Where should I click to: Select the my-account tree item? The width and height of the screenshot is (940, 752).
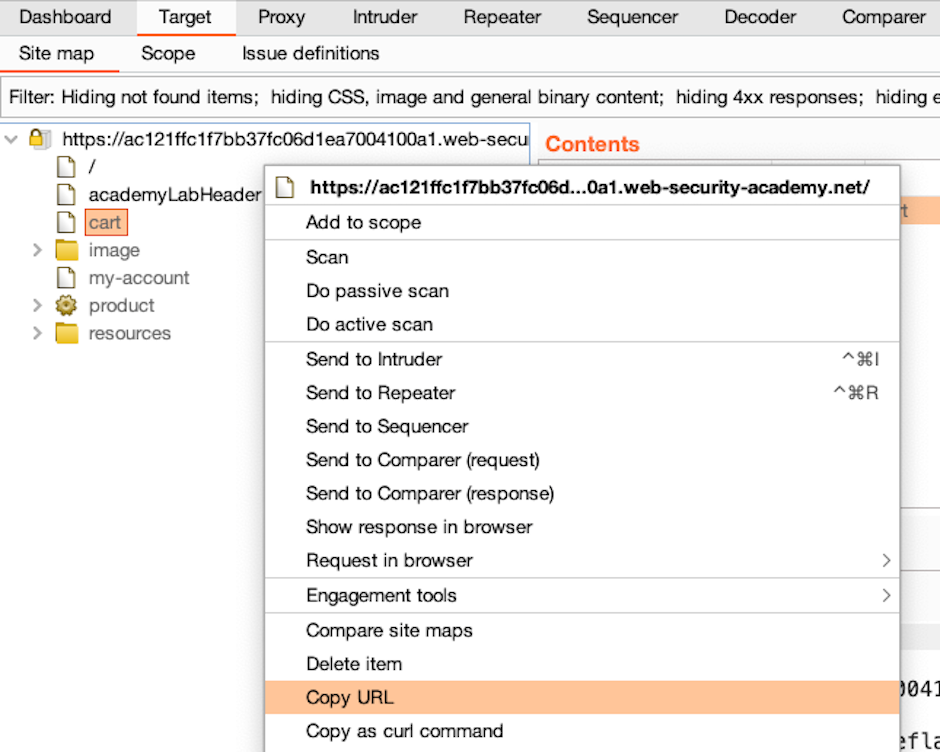(x=138, y=278)
